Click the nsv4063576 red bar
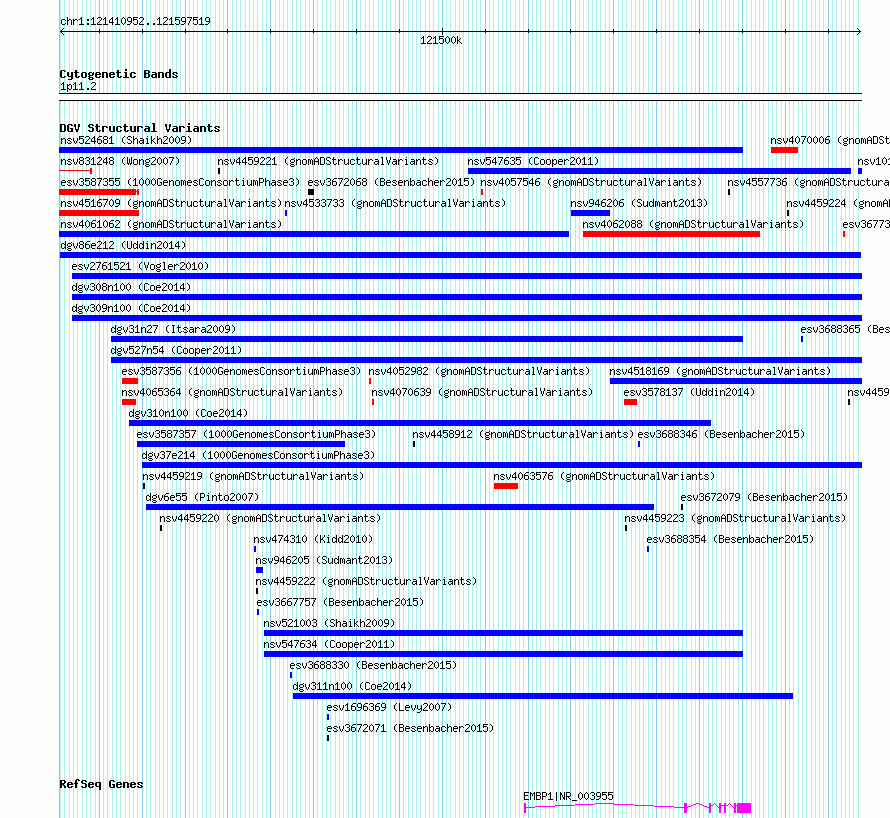The image size is (890, 818). (506, 486)
